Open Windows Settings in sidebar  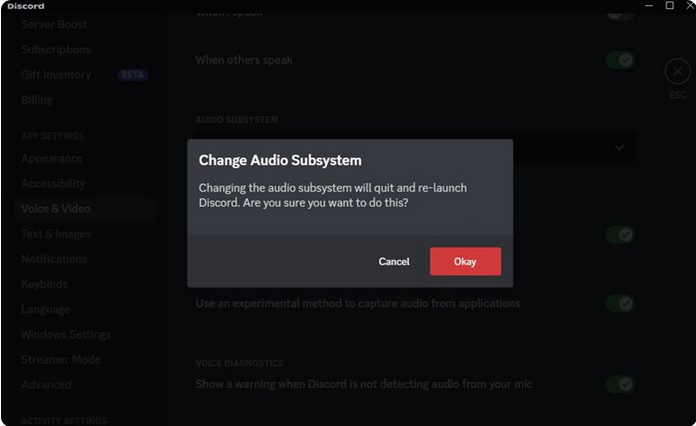click(66, 334)
